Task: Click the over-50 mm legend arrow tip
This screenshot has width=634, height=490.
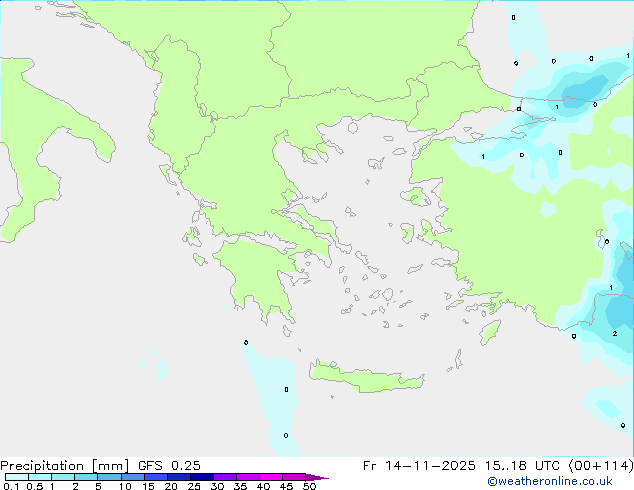Action: [317, 477]
